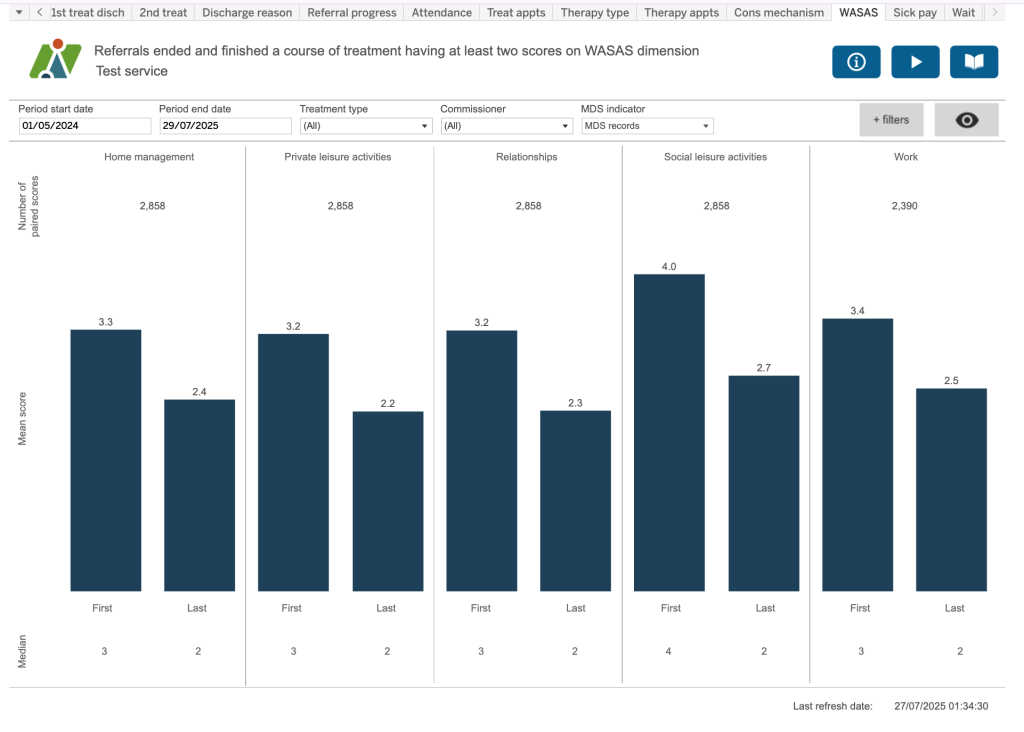
Task: Click the Period end date field
Action: point(225,126)
